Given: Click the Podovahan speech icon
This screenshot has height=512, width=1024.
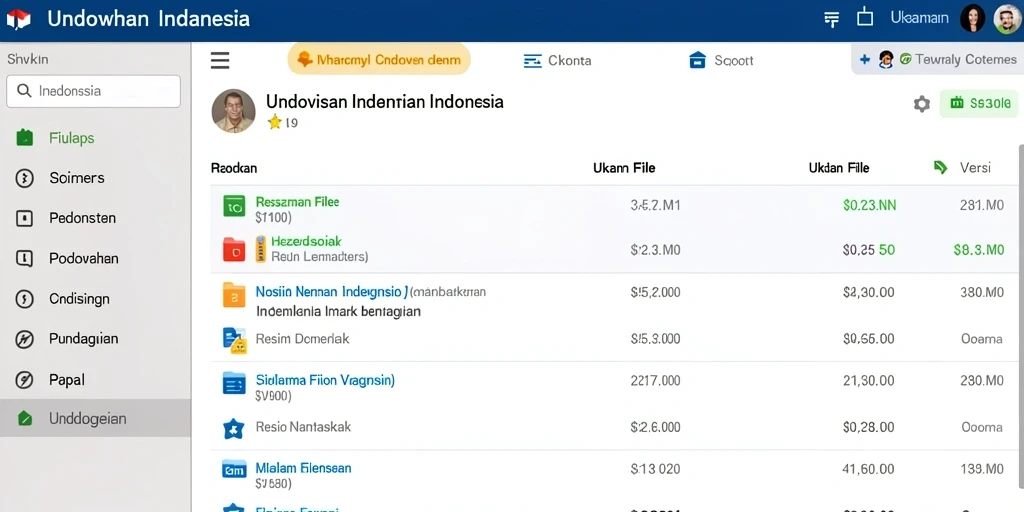Looking at the screenshot, I should (24, 259).
